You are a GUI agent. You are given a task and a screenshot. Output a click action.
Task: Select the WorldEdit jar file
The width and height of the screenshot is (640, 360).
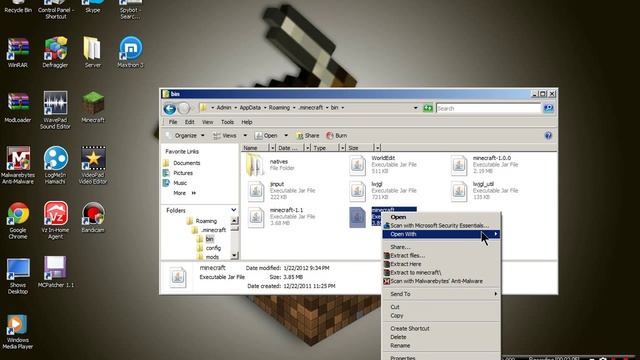point(383,164)
